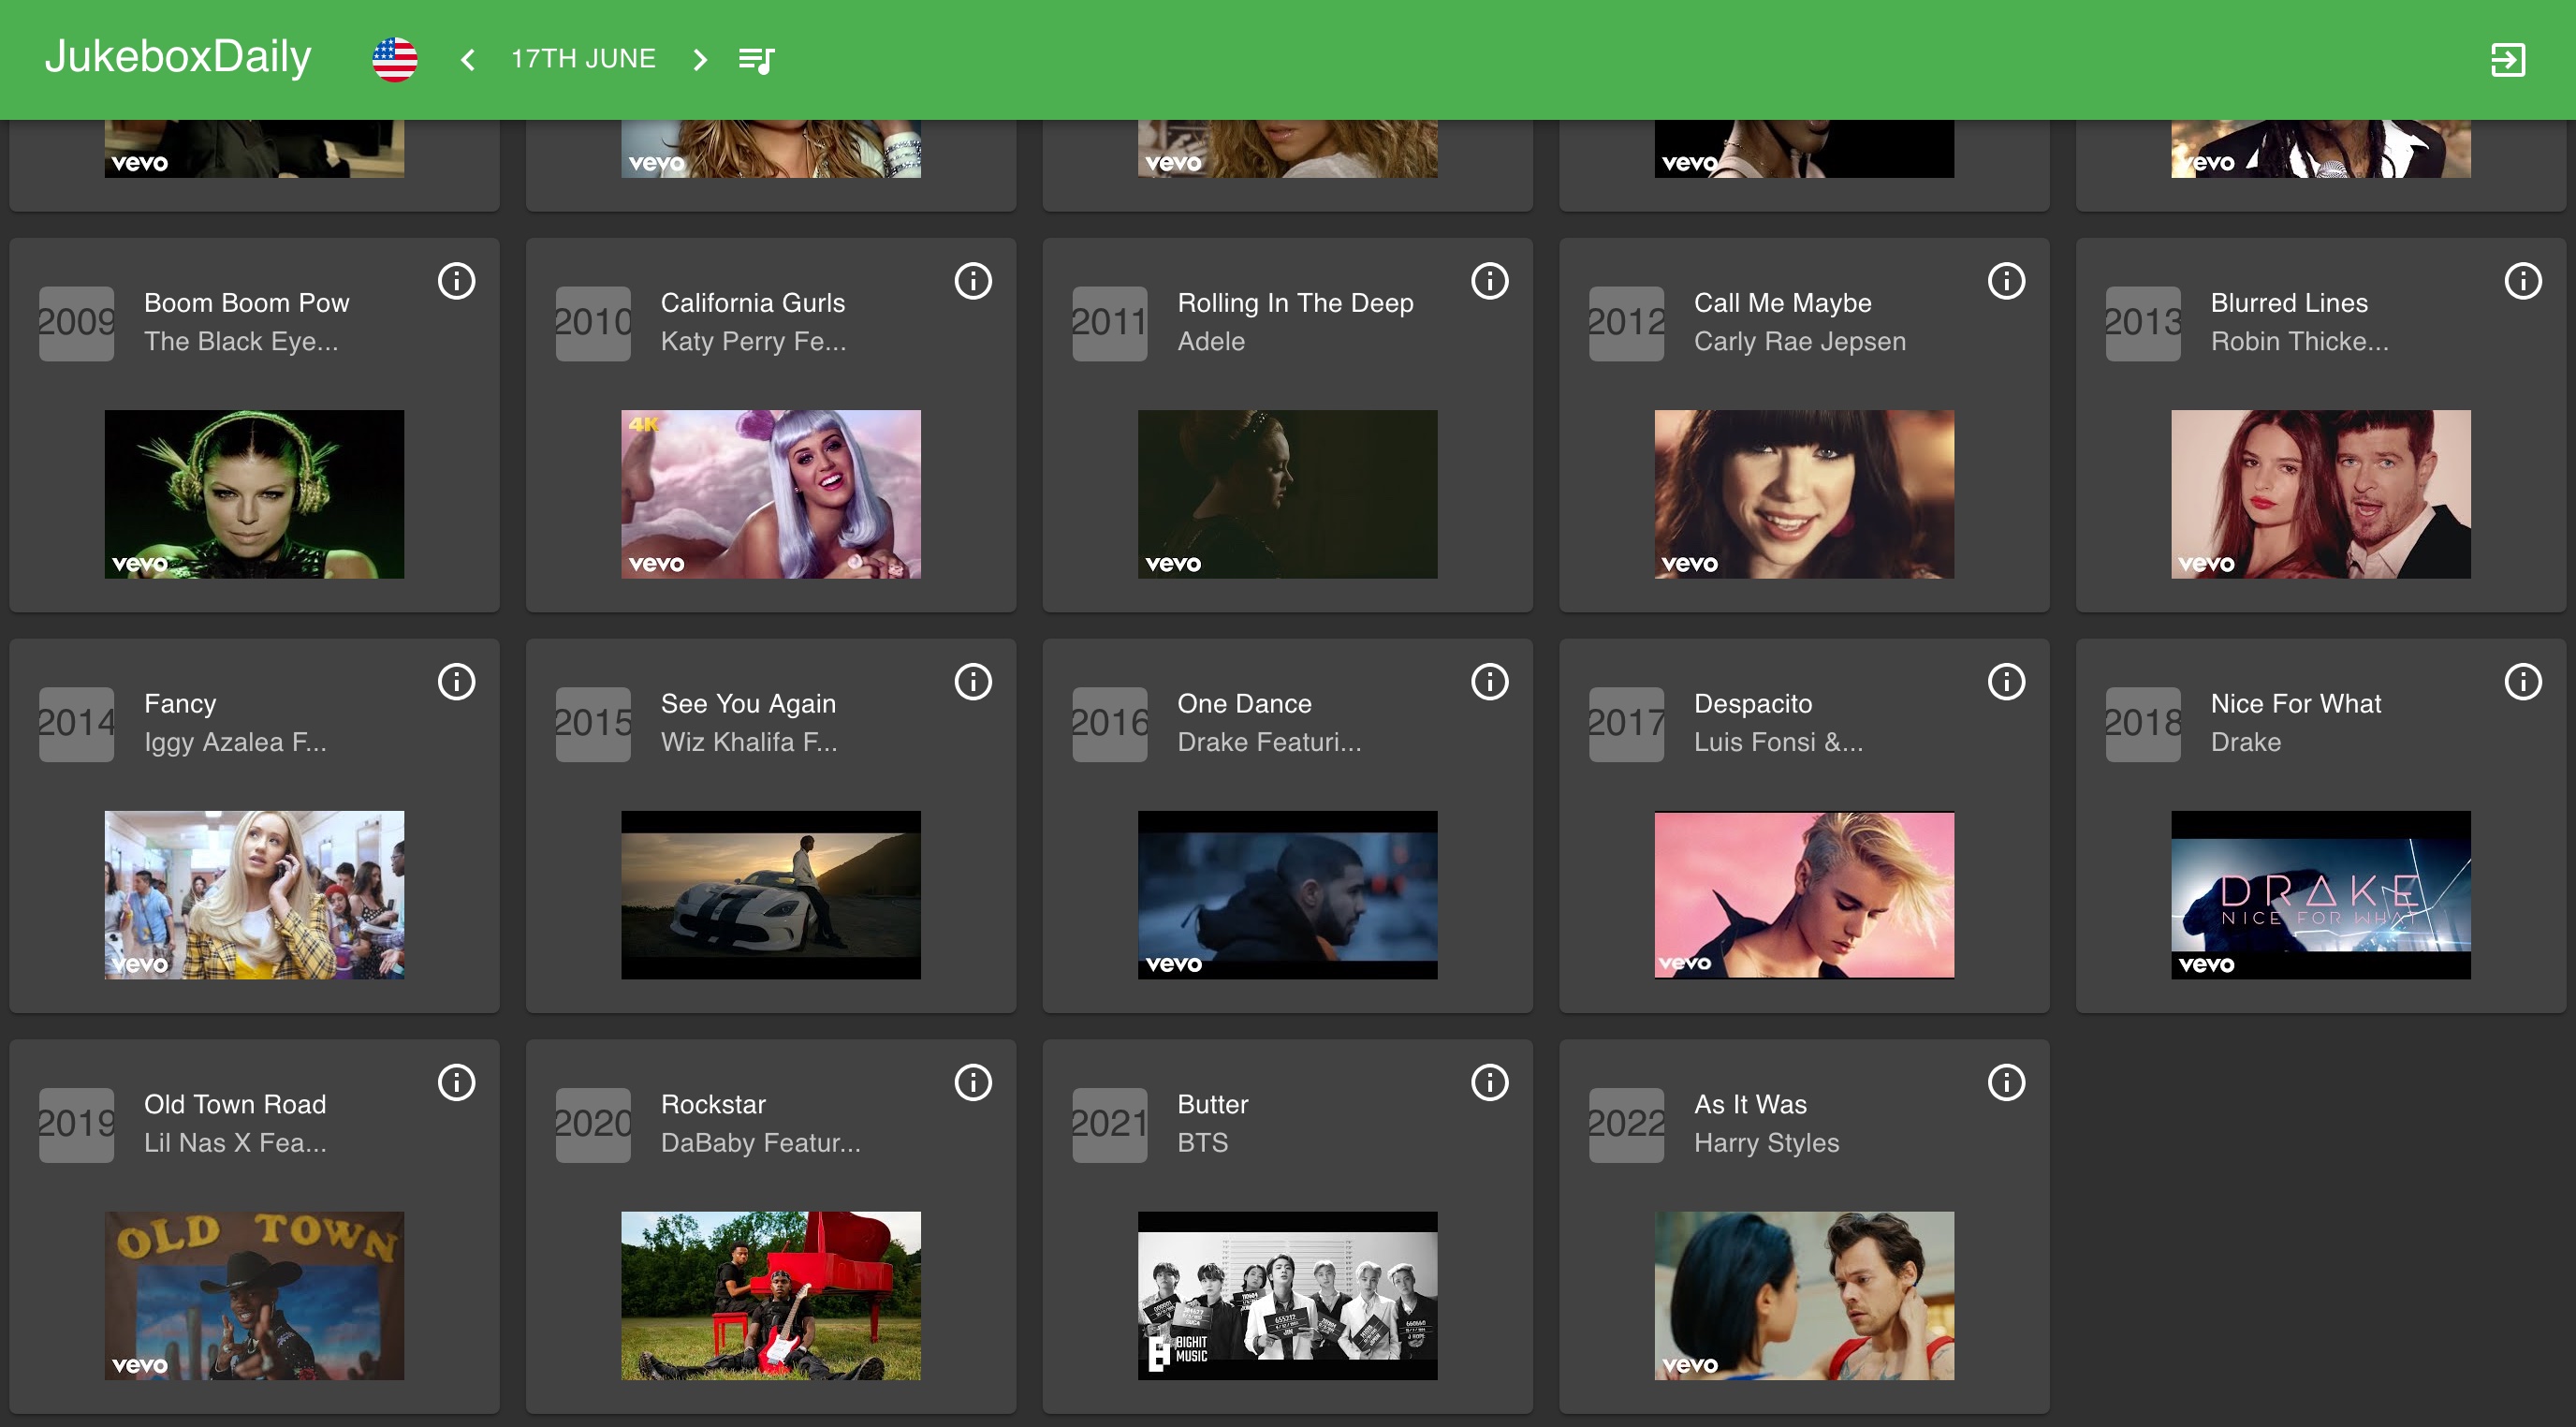
Task: Open info icon on Rockstar card
Action: pyautogui.click(x=972, y=1082)
